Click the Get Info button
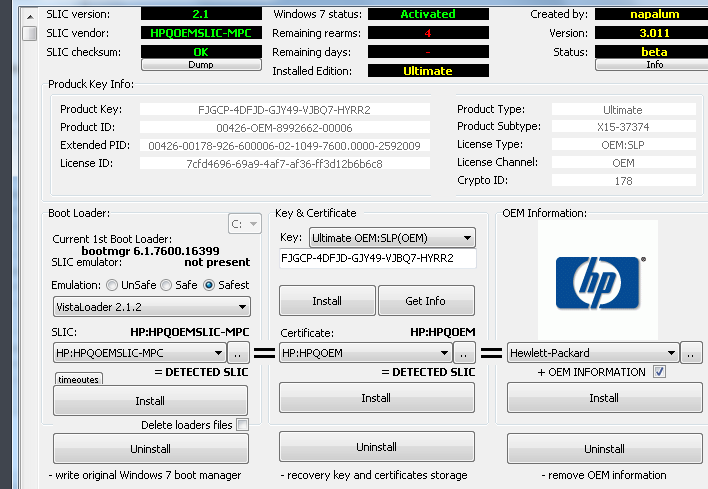The image size is (708, 489). (426, 301)
